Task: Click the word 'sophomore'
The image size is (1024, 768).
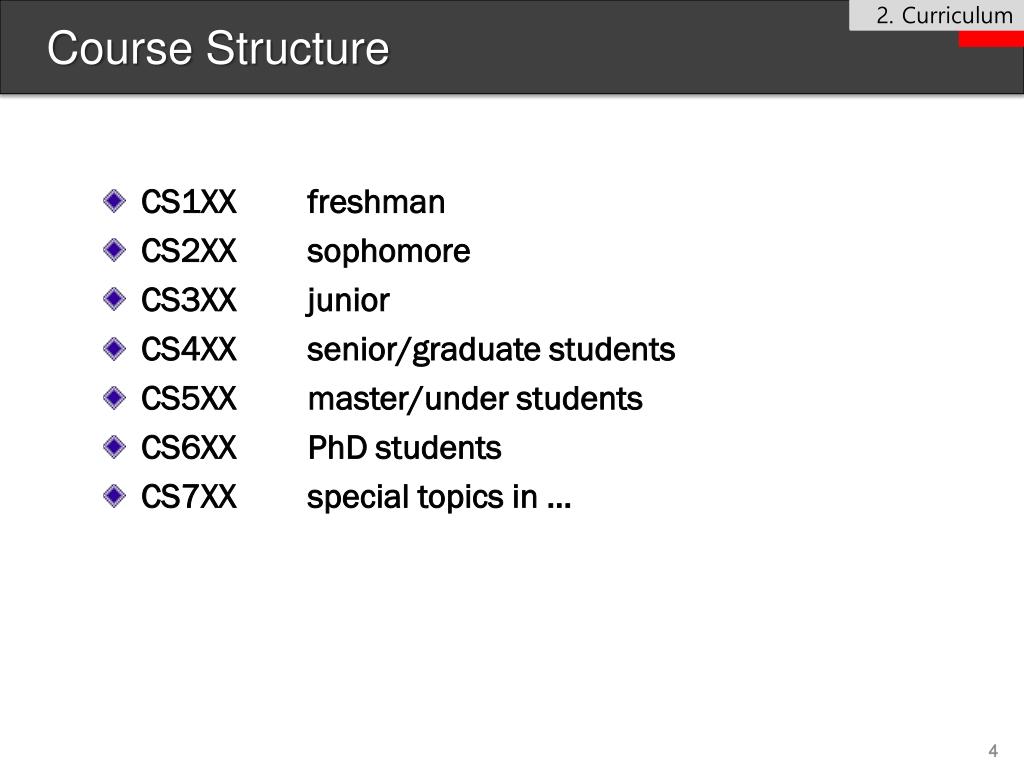Action: click(389, 251)
